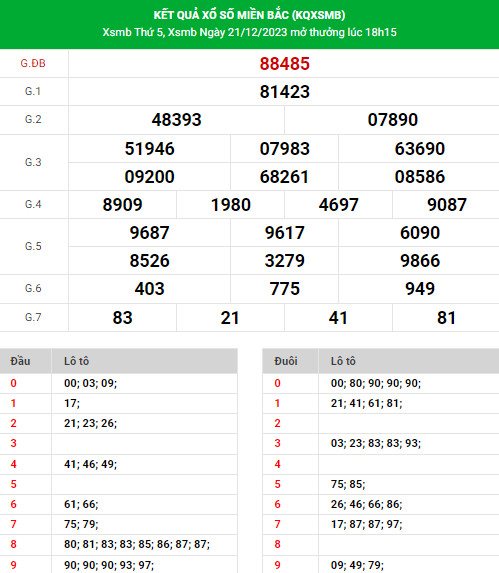Select red head digit 8 row
Viewport: 499px width, 573px height.
[14, 544]
